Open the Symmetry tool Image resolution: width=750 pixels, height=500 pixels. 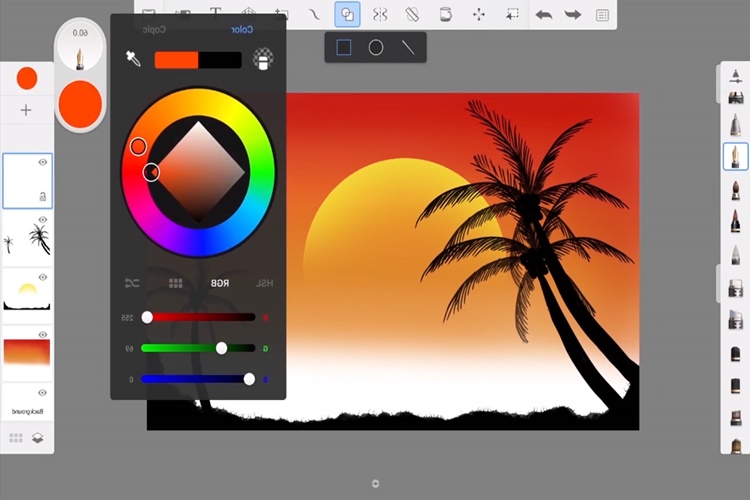pos(380,15)
